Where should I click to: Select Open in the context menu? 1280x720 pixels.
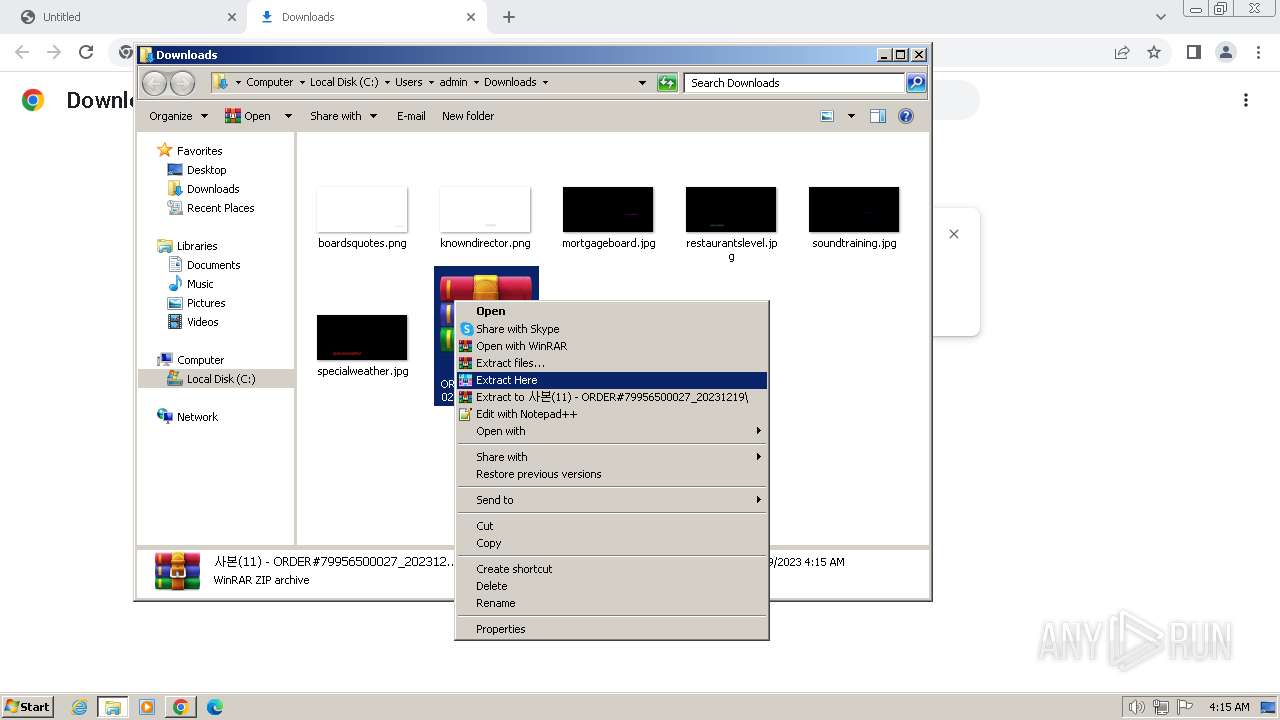(611, 311)
